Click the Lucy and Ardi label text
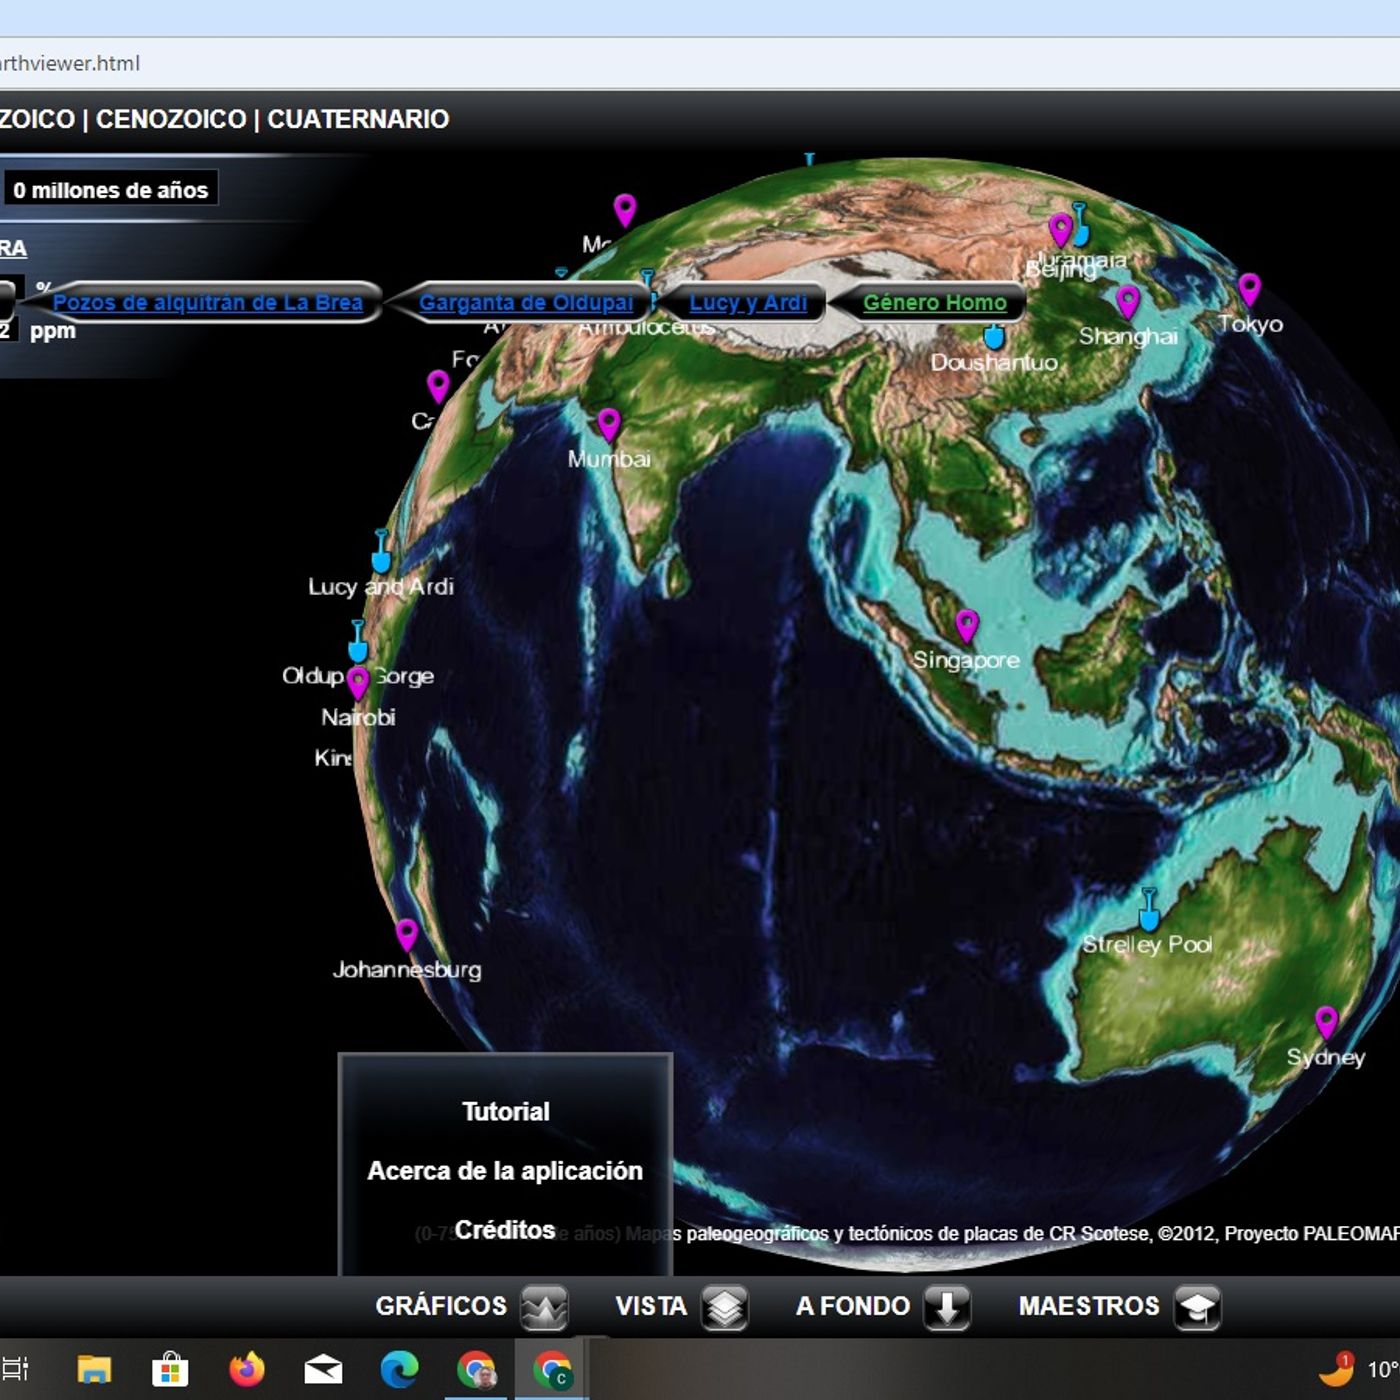This screenshot has height=1400, width=1400. [x=381, y=587]
